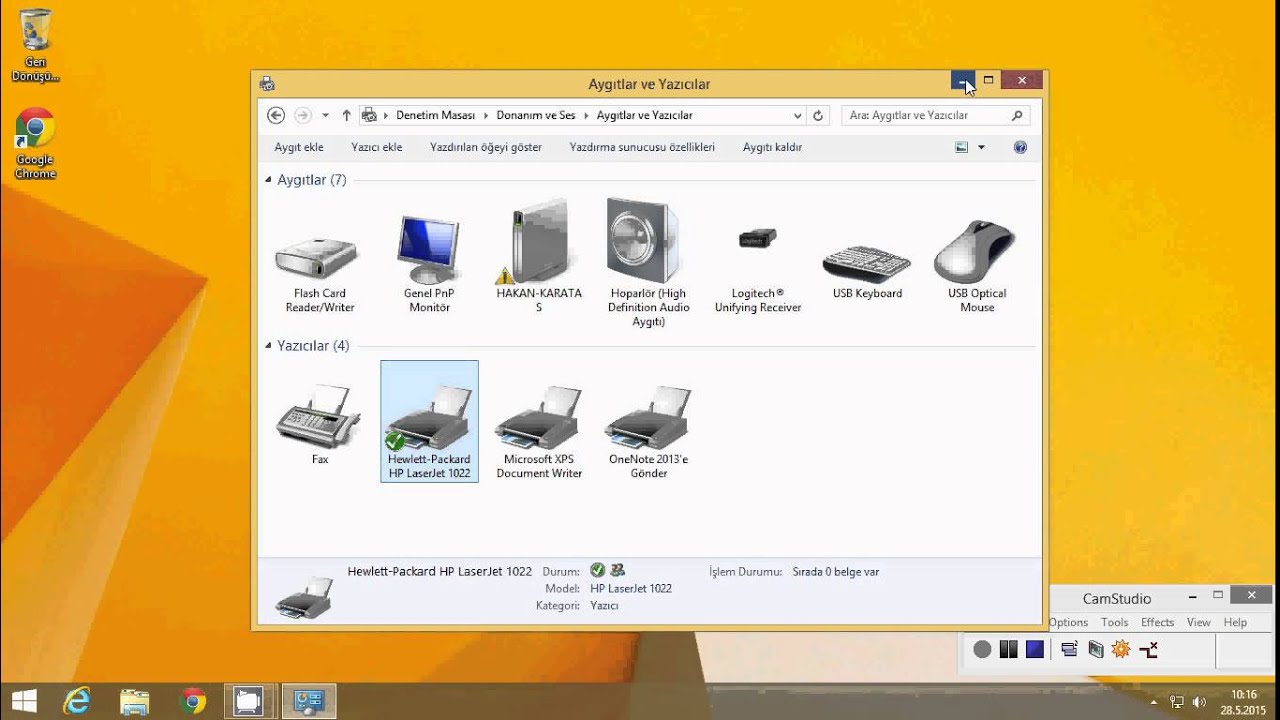Click the CamStudio pause button
The height and width of the screenshot is (720, 1280).
coord(1008,650)
